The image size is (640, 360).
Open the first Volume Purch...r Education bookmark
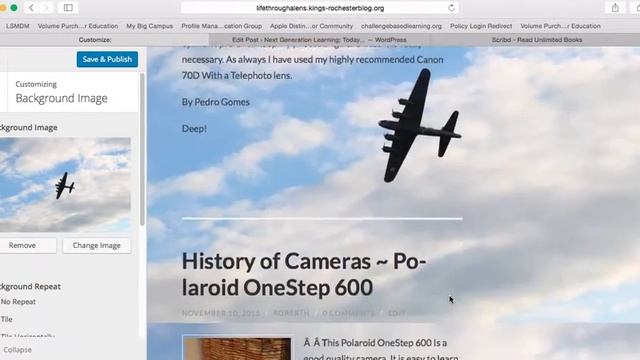(x=78, y=26)
